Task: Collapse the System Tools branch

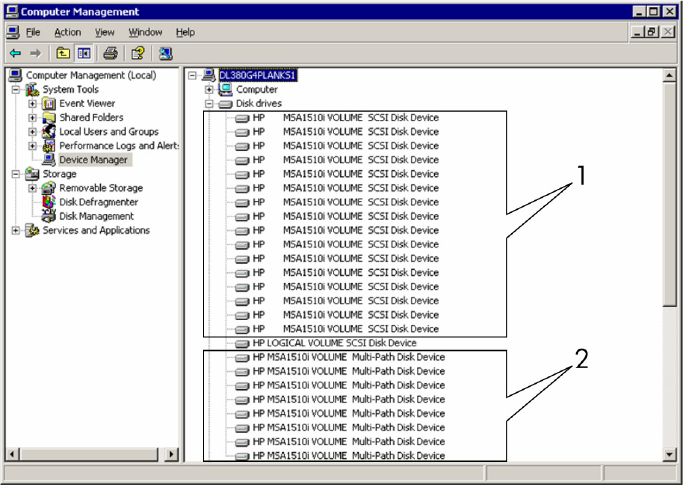Action: pos(16,89)
